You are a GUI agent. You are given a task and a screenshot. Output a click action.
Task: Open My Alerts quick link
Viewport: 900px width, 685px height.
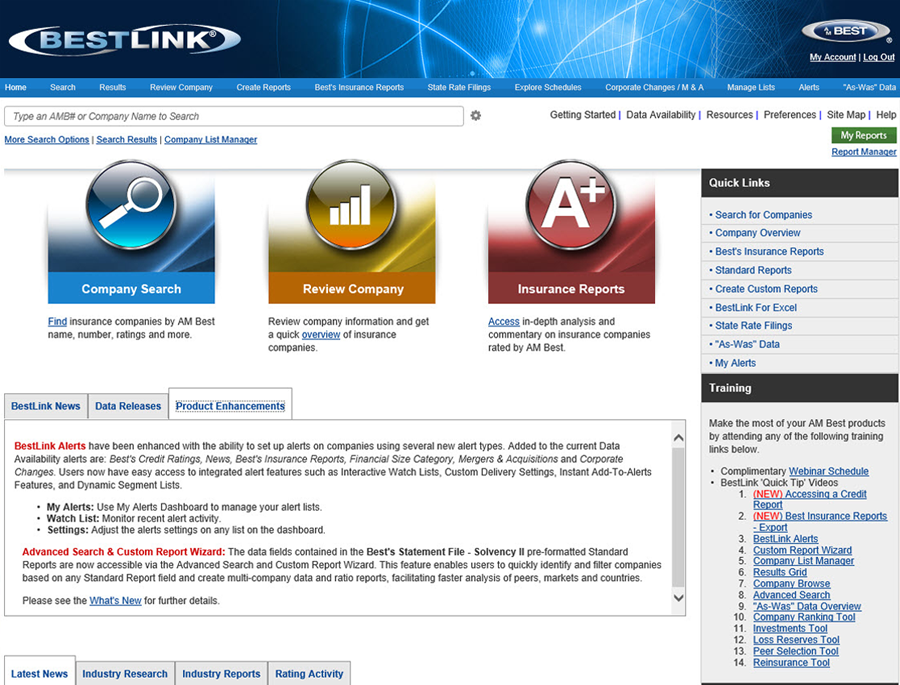[735, 363]
